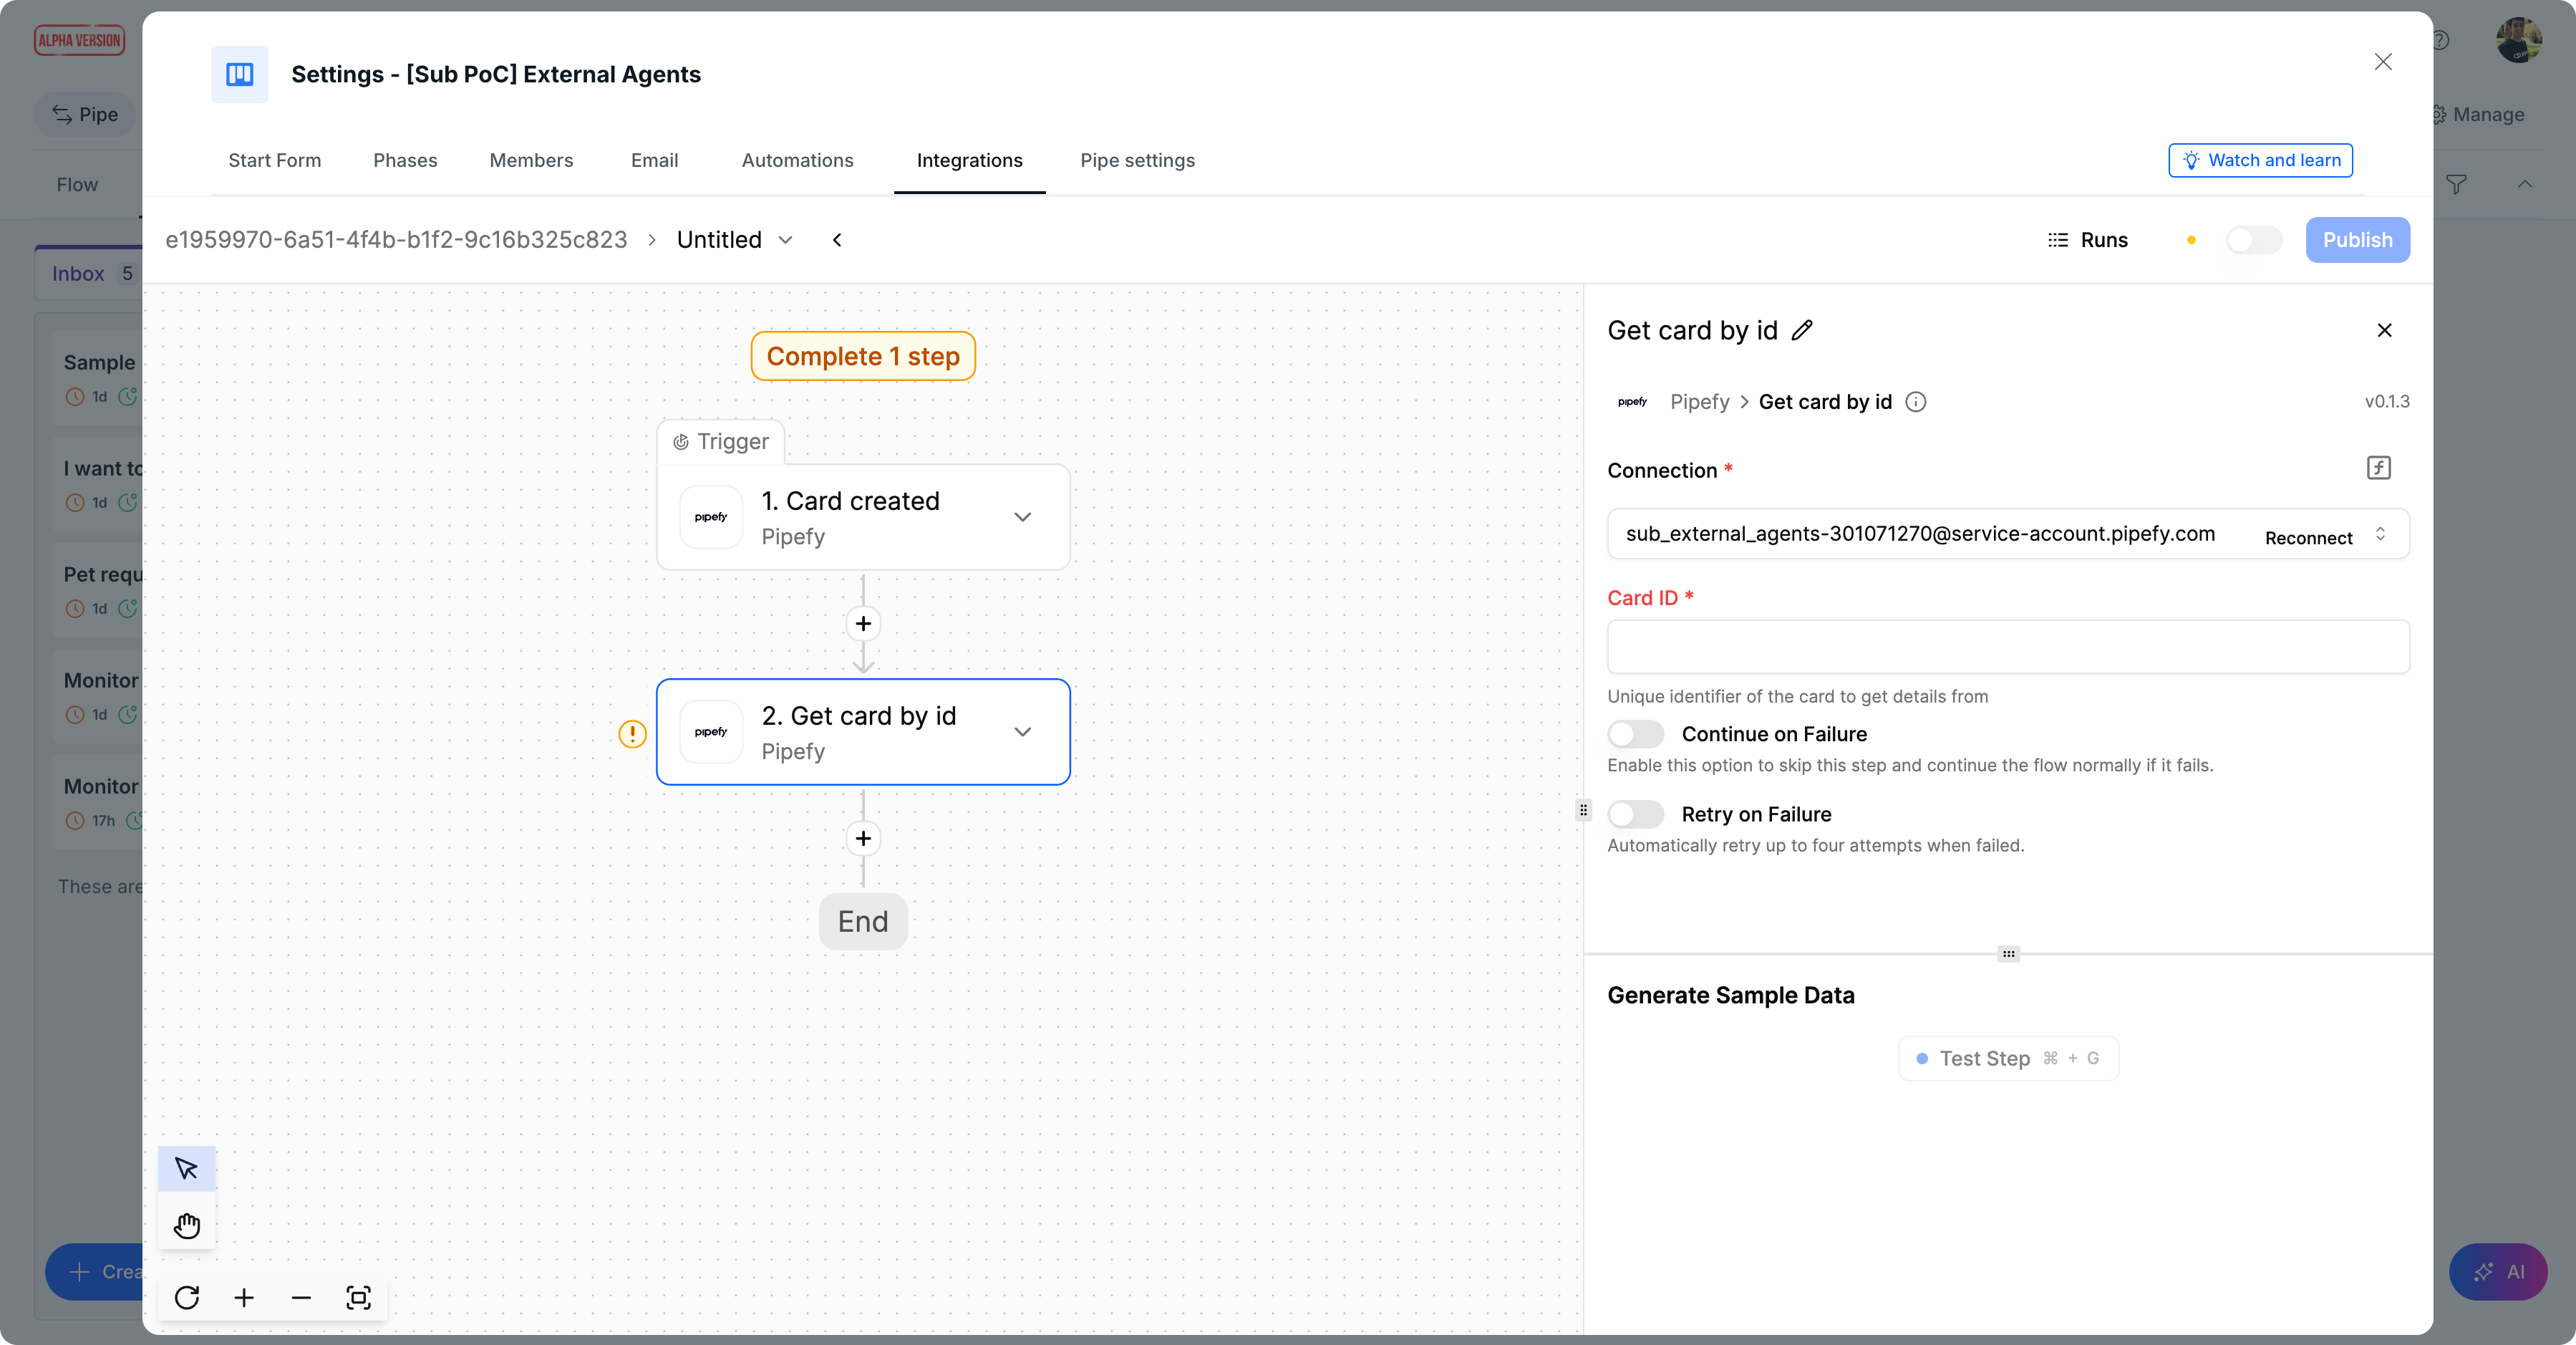Select the pointer cursor tool
2576x1345 pixels.
tap(186, 1168)
